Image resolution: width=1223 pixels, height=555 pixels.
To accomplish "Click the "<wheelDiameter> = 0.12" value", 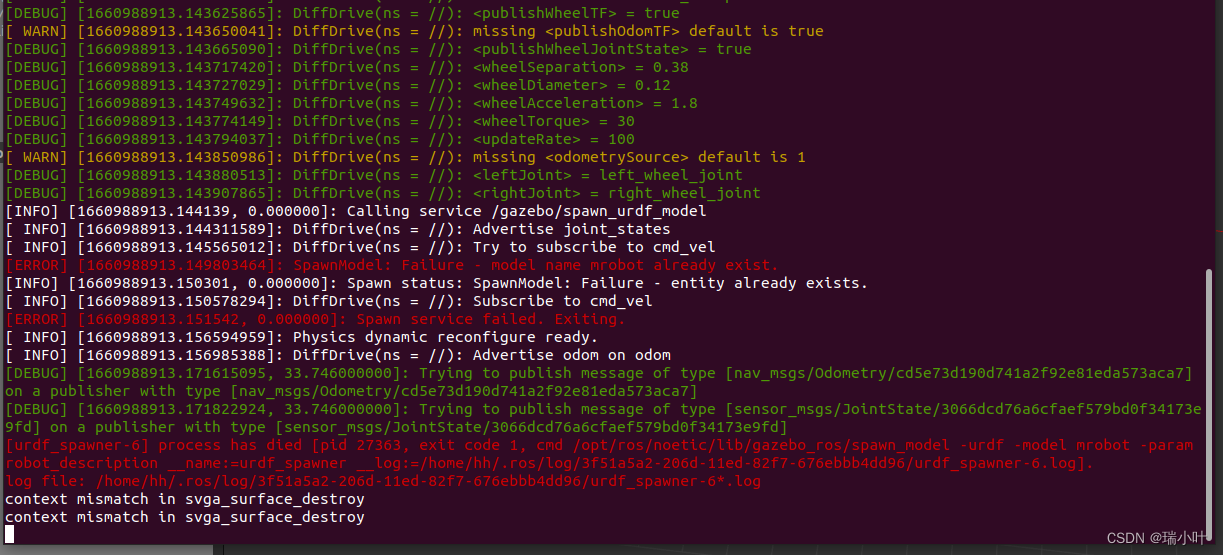I will click(x=572, y=85).
